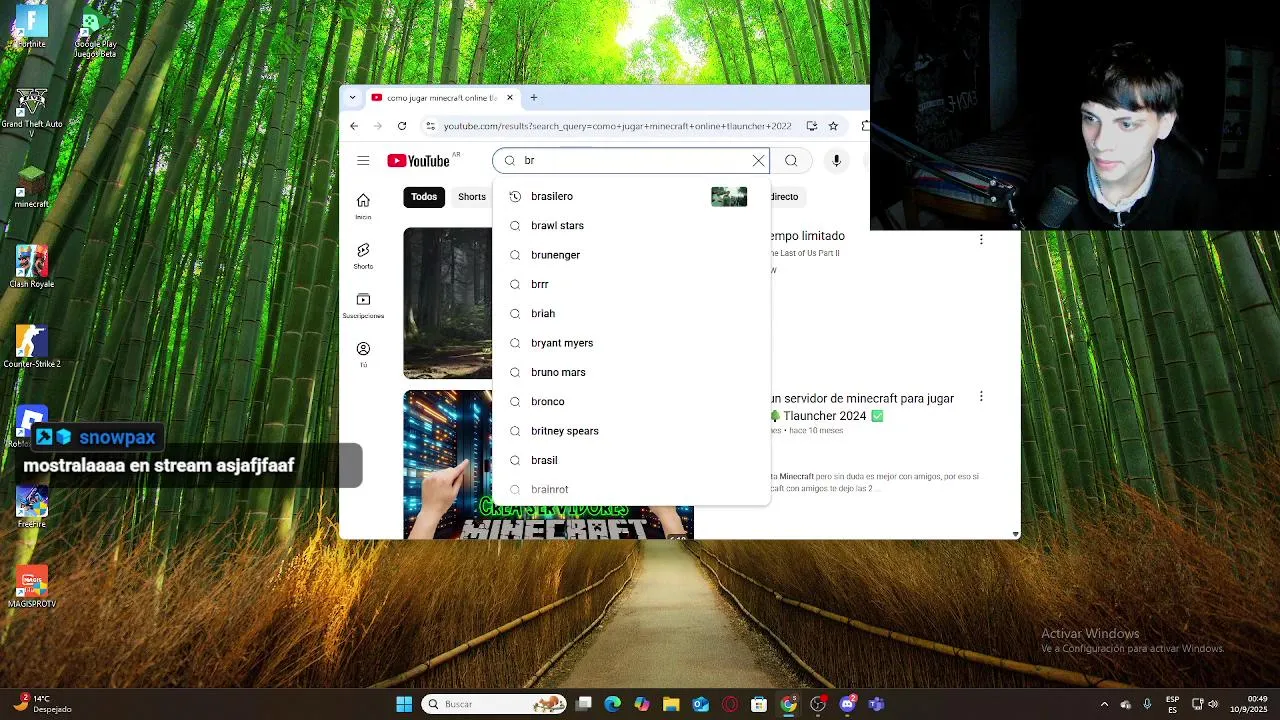Open the Chrome tab search dropdown
Screen dimensions: 1280x720
pyautogui.click(x=352, y=98)
